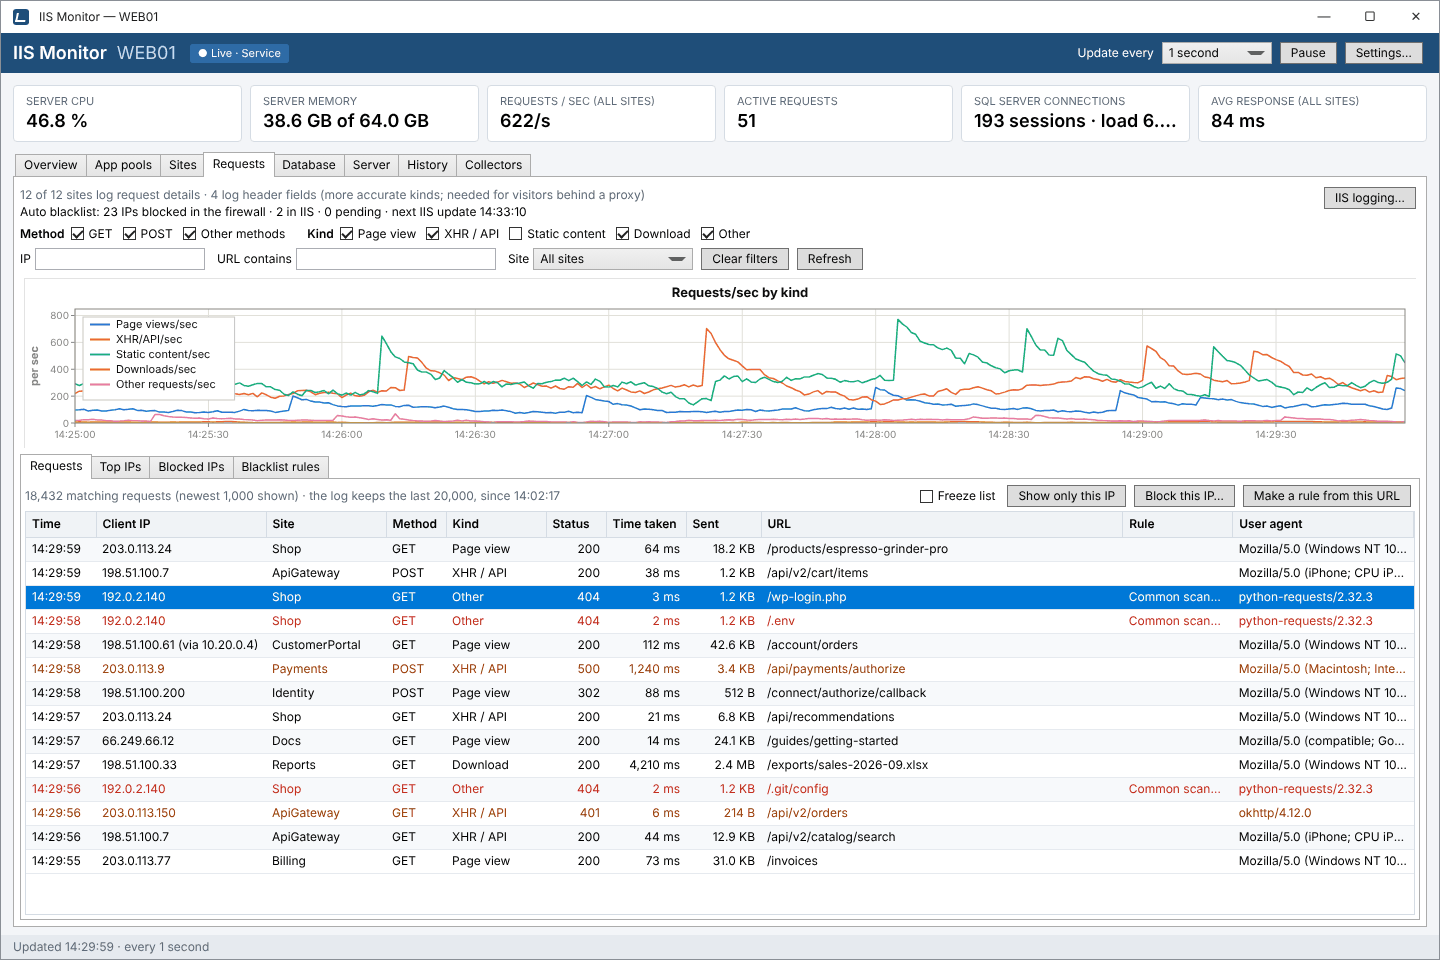1440x960 pixels.
Task: Click the Clear filters button
Action: (745, 259)
